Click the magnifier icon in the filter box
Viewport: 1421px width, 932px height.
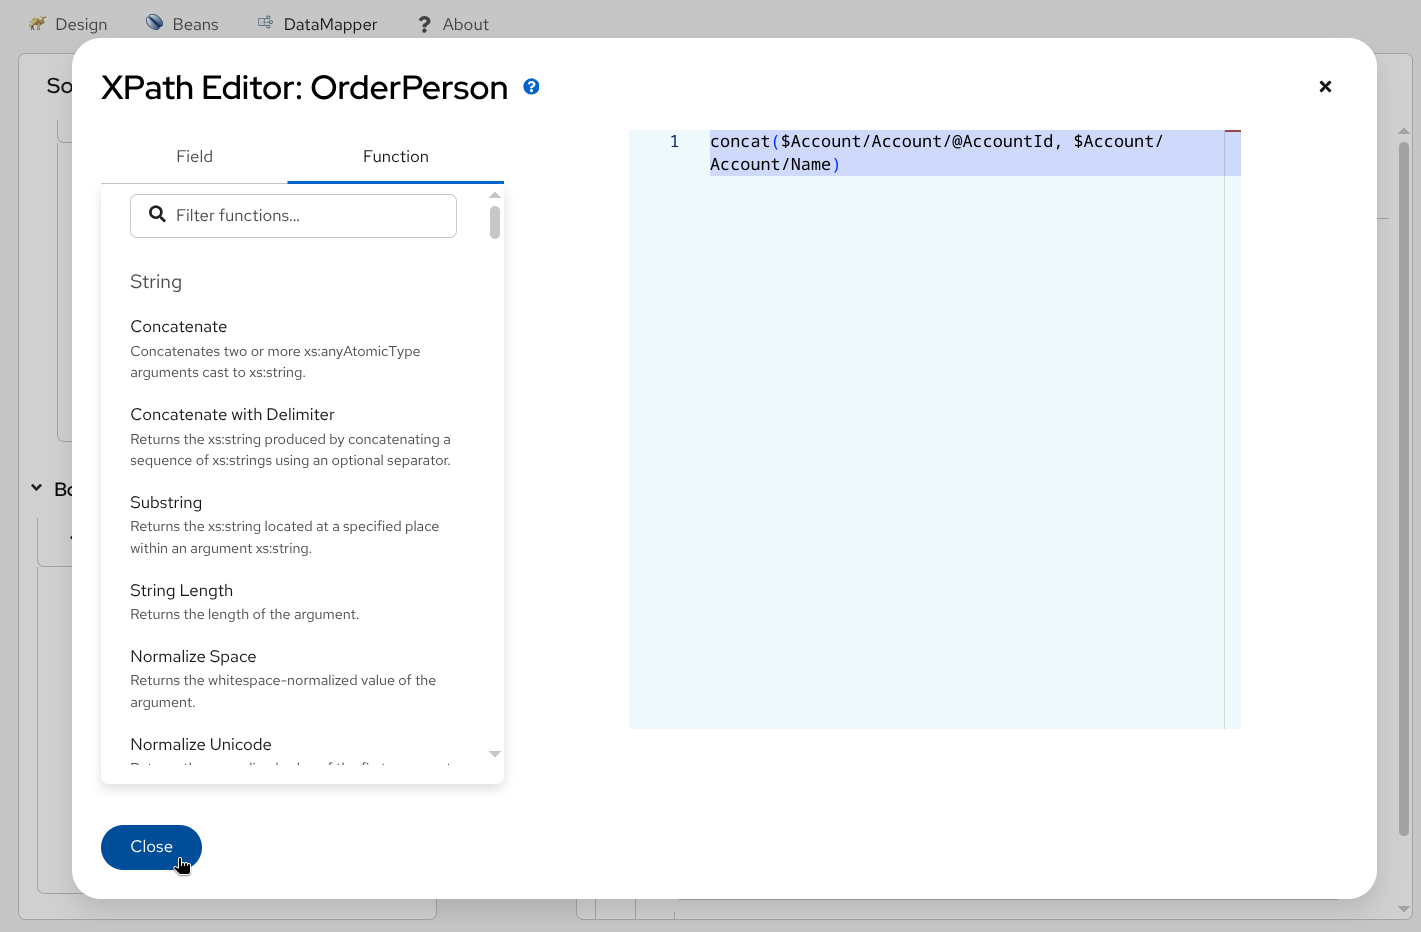click(x=157, y=215)
